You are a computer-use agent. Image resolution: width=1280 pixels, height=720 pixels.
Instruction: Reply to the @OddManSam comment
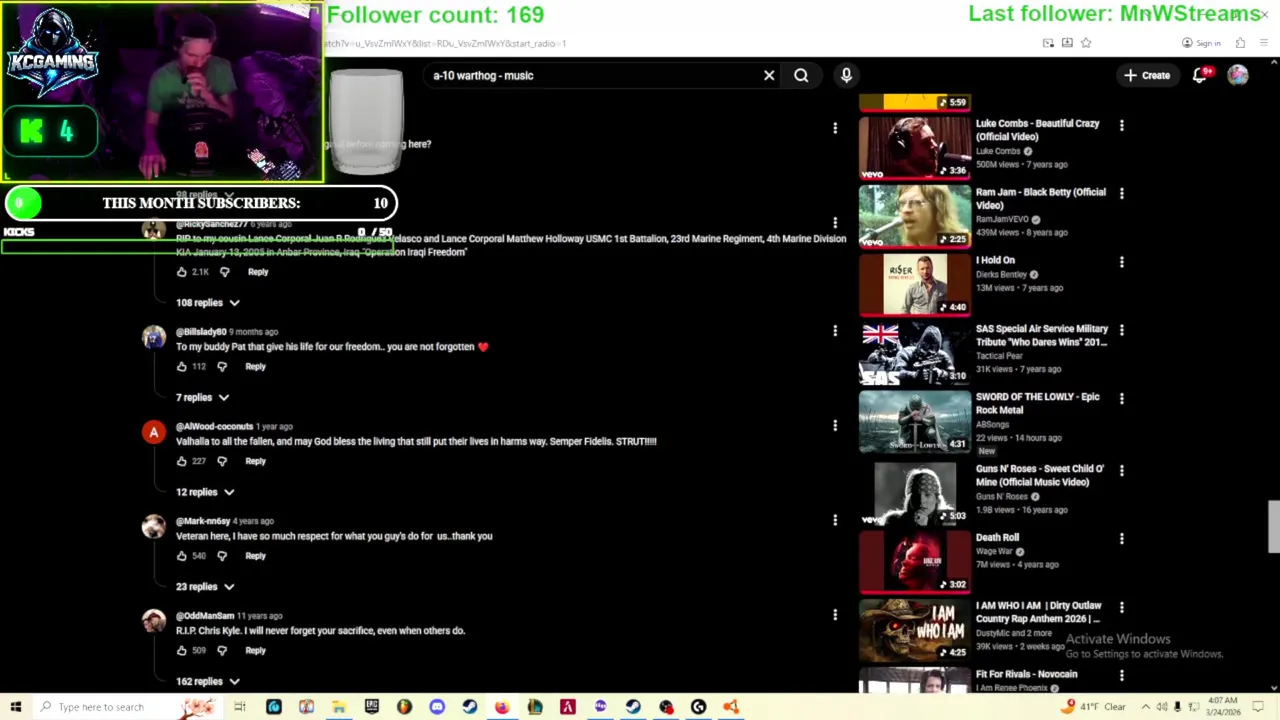[x=255, y=651]
